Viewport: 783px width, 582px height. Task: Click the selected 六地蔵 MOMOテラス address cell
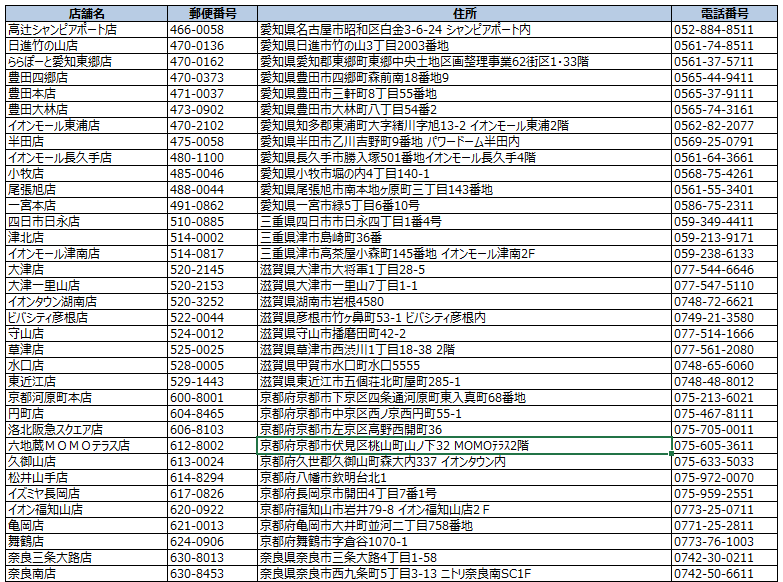pos(464,445)
